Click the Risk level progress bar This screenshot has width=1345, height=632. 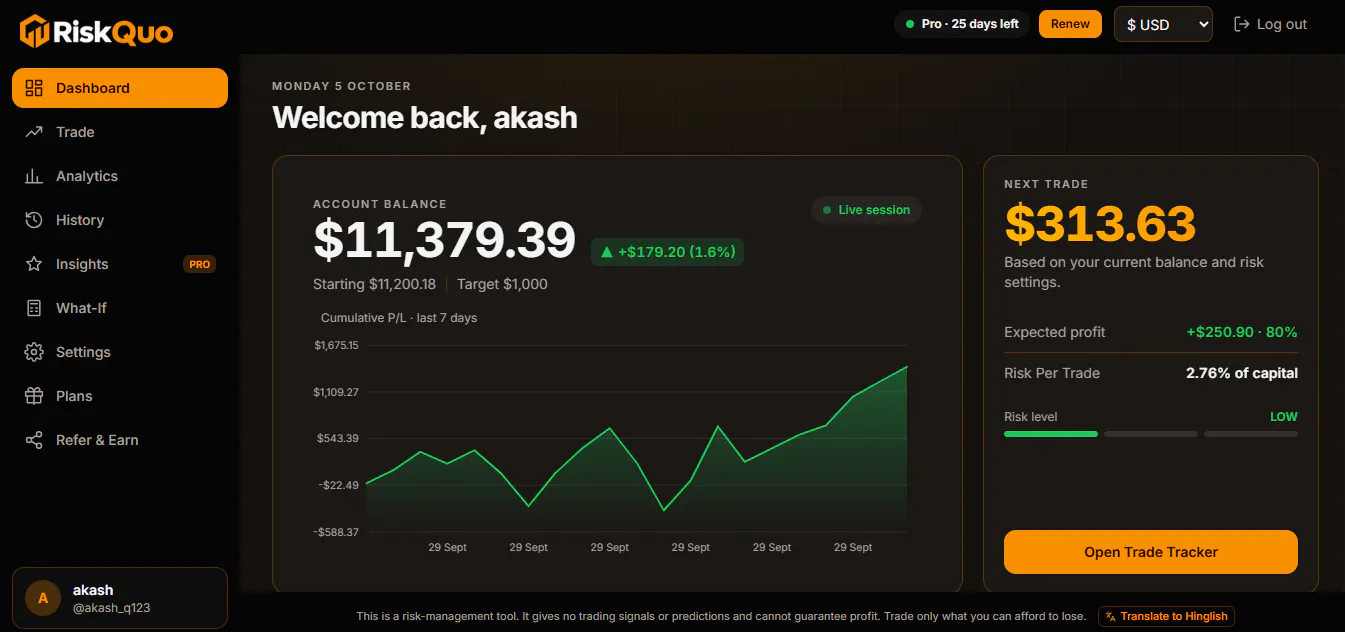1151,434
